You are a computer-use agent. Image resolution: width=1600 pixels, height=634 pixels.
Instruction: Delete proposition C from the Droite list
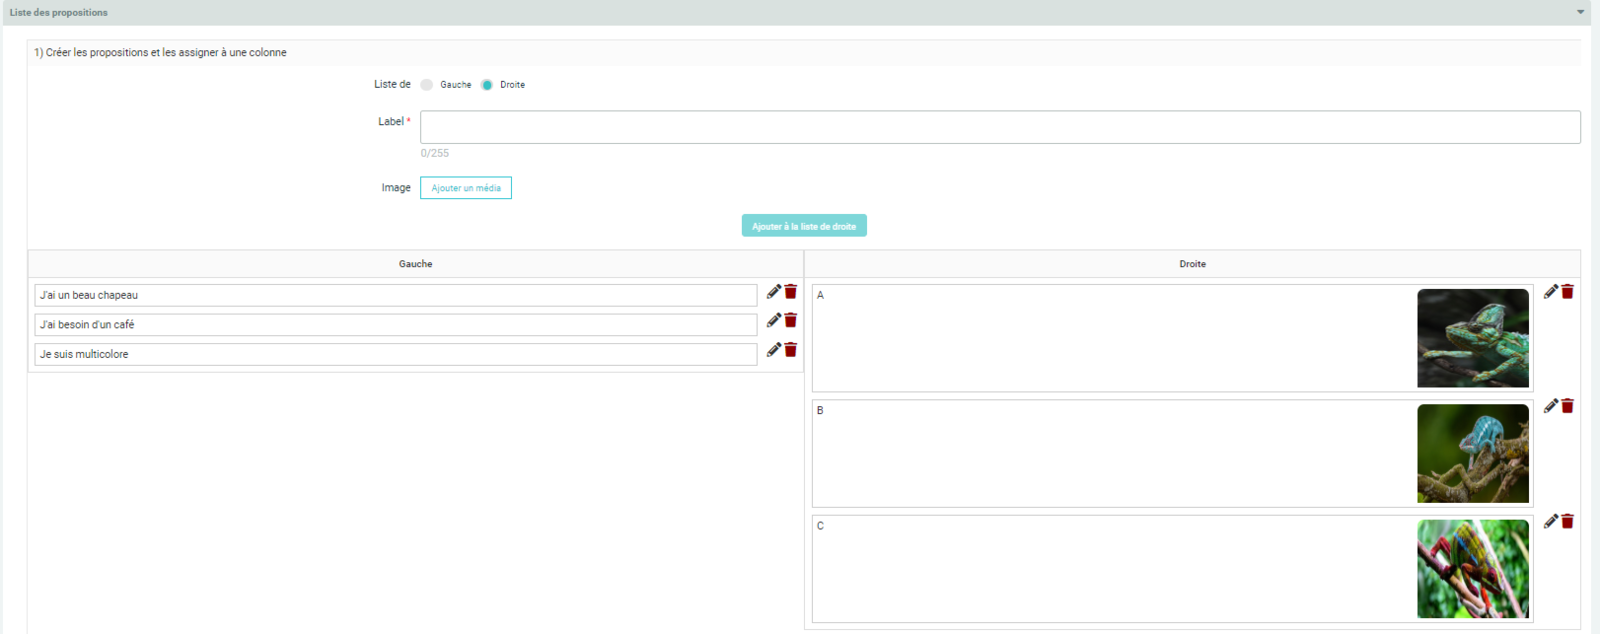pos(1568,521)
